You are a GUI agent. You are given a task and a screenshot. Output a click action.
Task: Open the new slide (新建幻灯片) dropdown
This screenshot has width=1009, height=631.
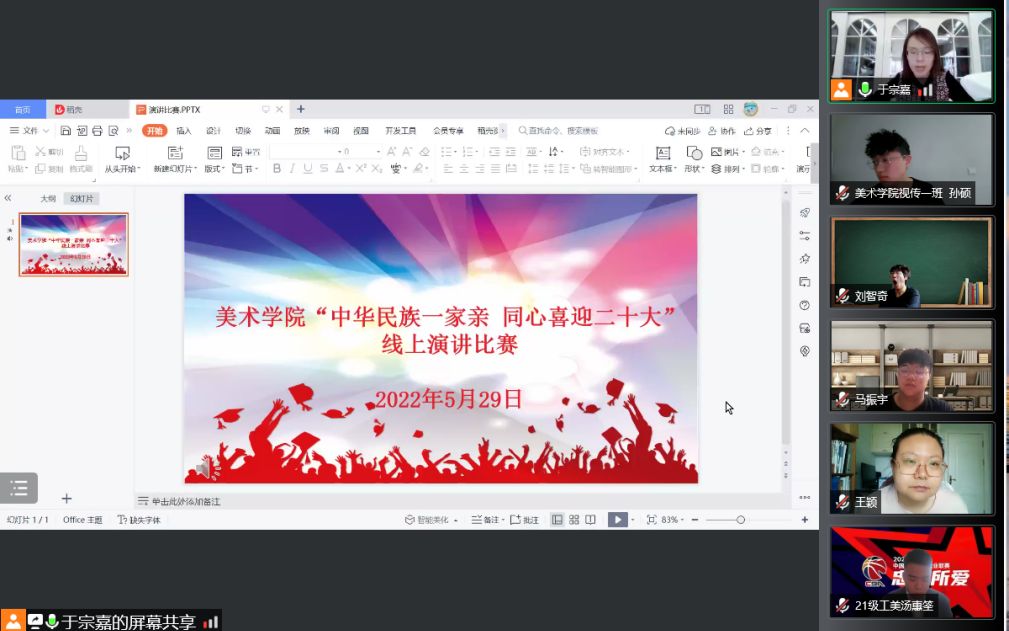175,169
